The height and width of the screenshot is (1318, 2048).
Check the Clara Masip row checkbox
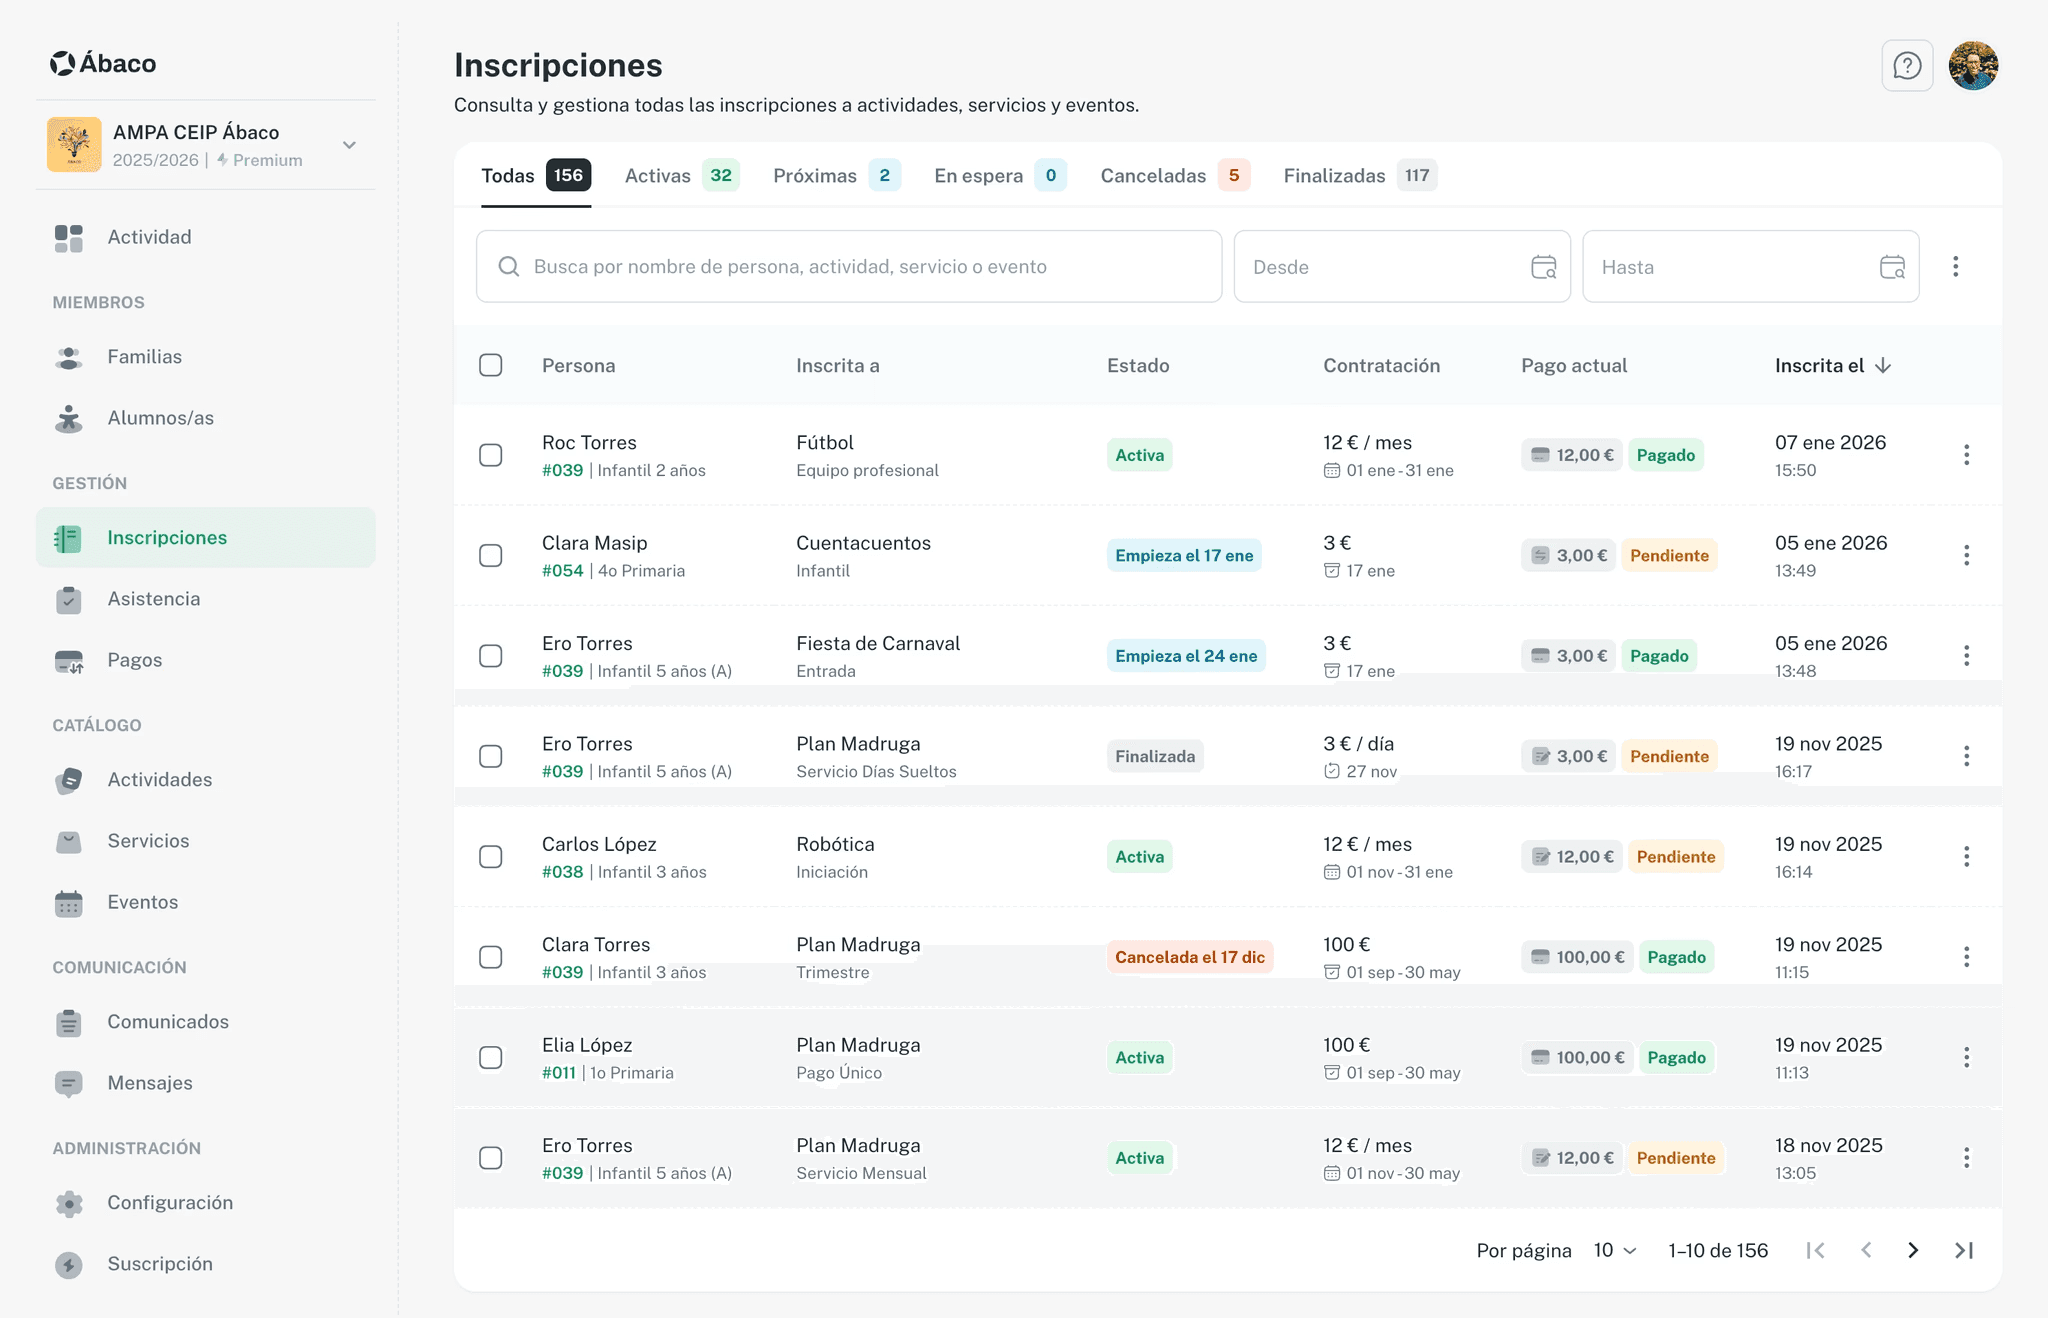point(491,556)
